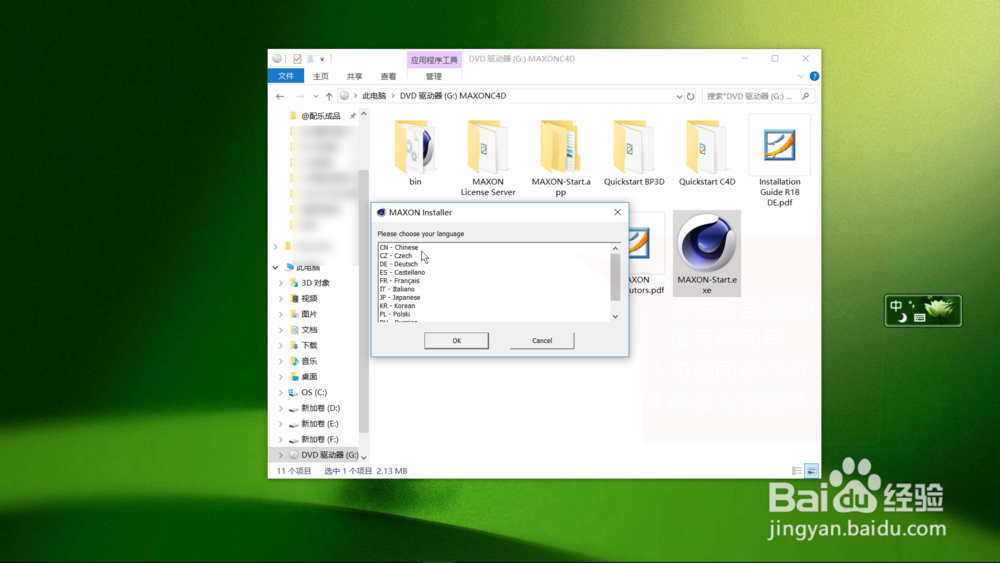The width and height of the screenshot is (1000, 563).
Task: Click Cancel in the MAXON Installer
Action: (542, 340)
